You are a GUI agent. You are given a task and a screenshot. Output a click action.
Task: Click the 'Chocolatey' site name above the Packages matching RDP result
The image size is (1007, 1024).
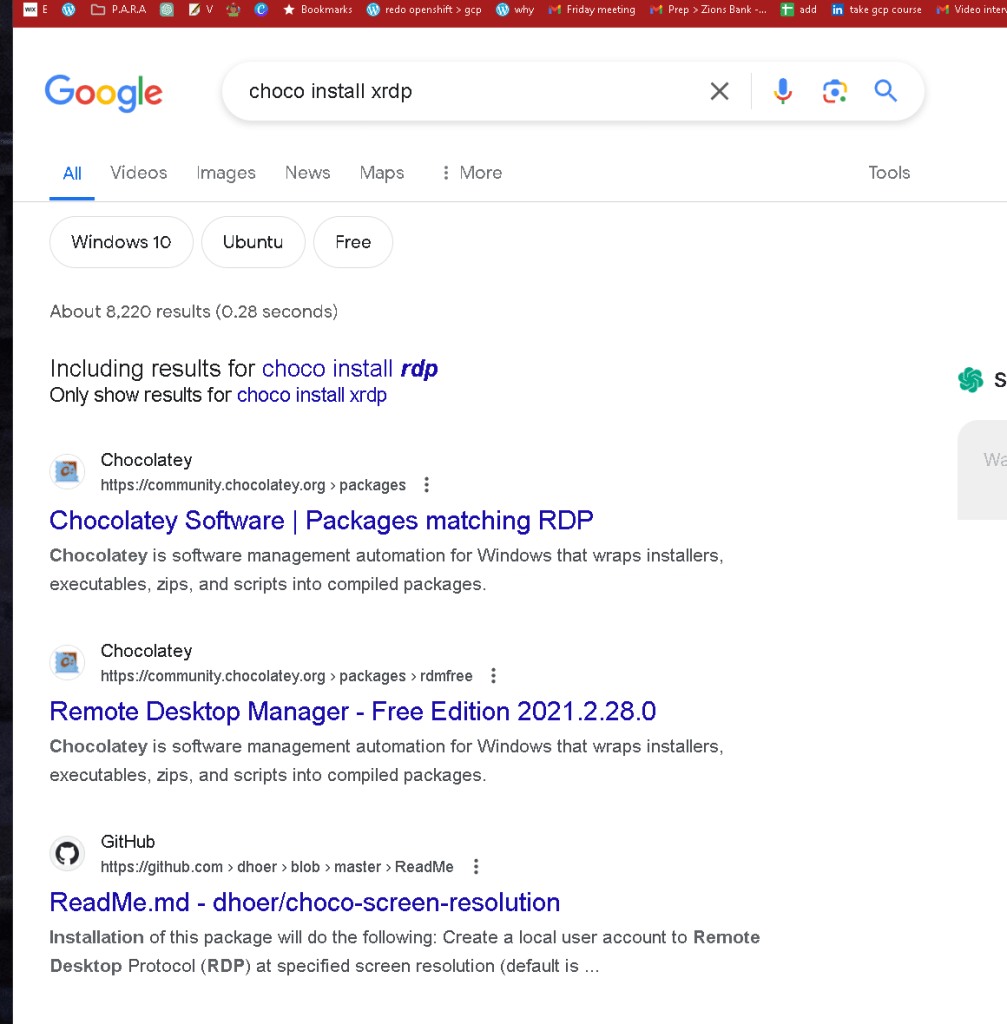[x=146, y=460]
